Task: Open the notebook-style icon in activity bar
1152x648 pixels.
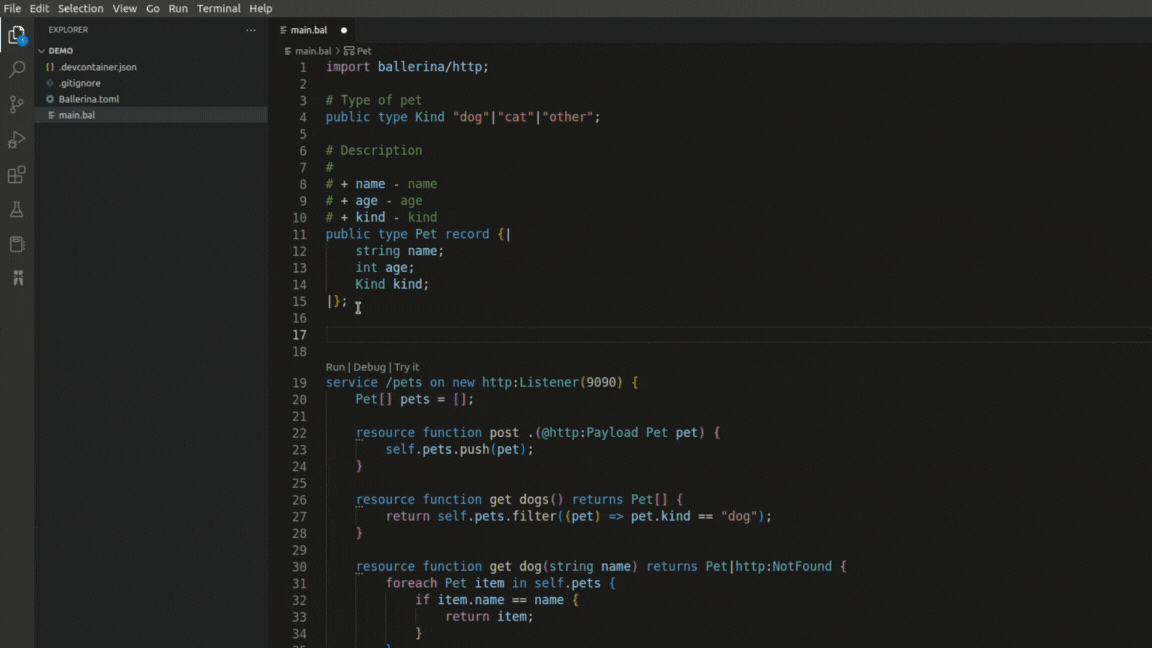Action: pos(17,244)
